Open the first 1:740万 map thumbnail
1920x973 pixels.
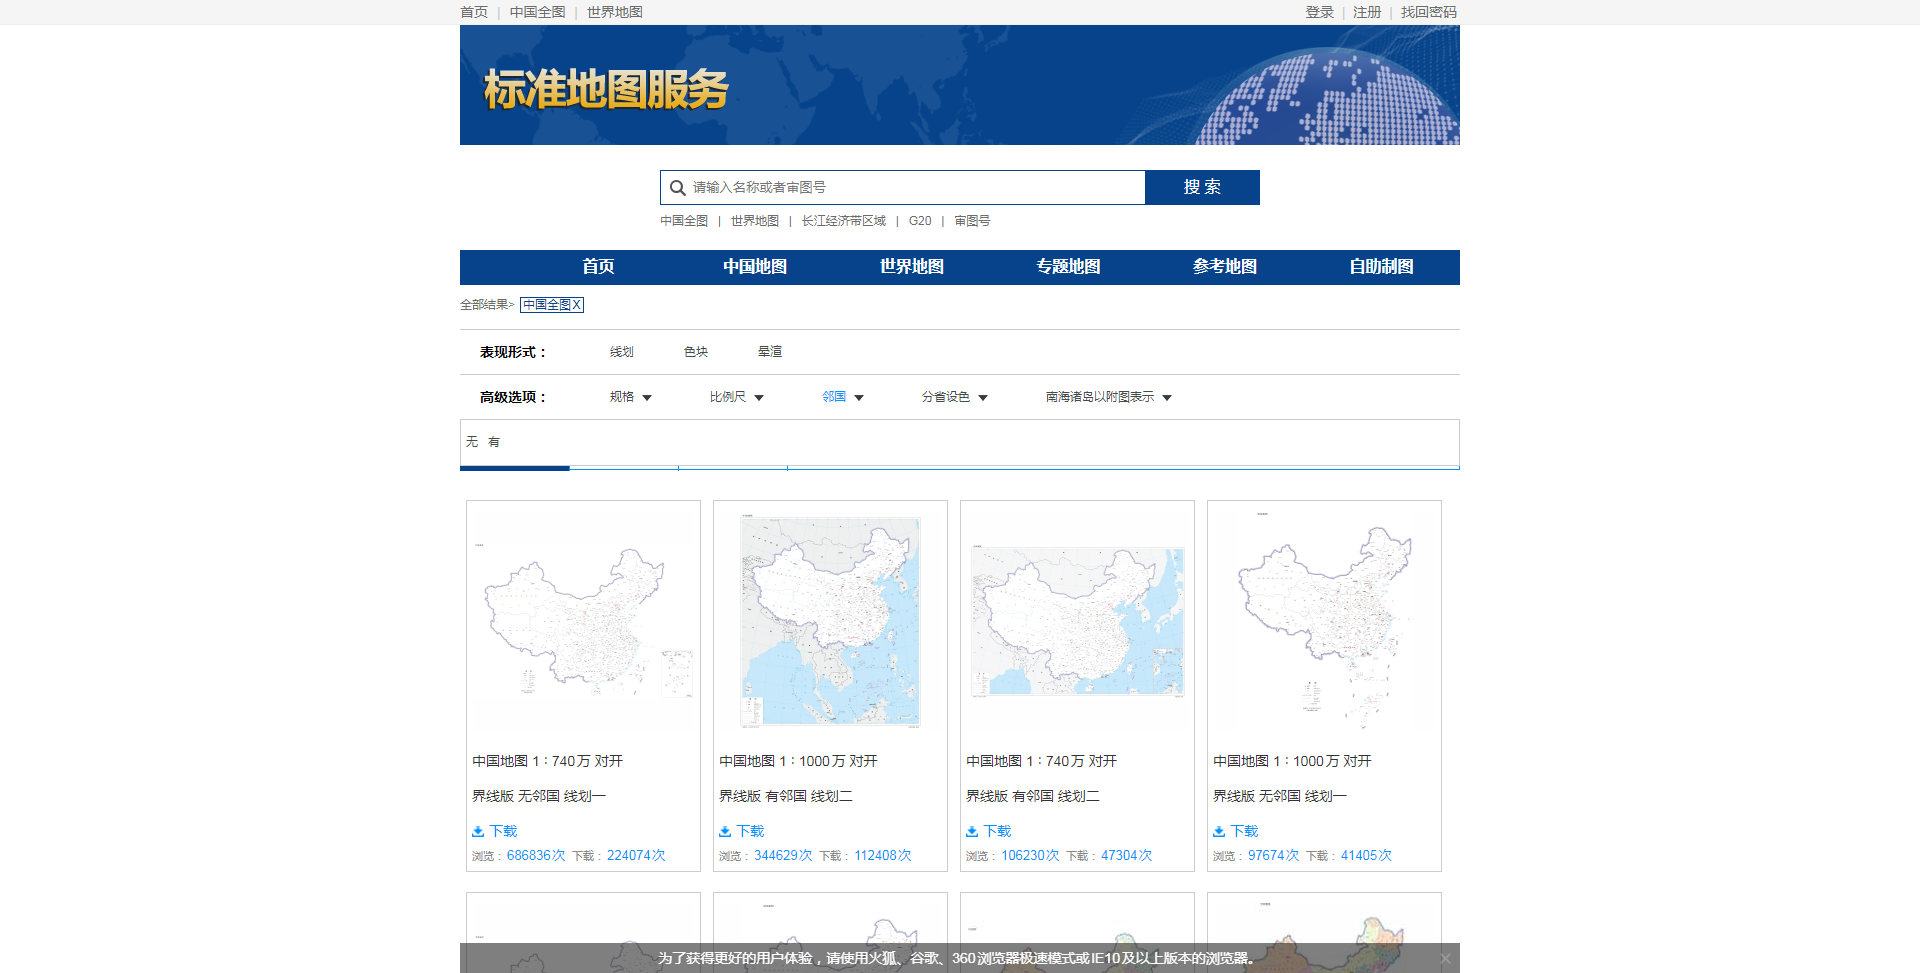point(583,620)
